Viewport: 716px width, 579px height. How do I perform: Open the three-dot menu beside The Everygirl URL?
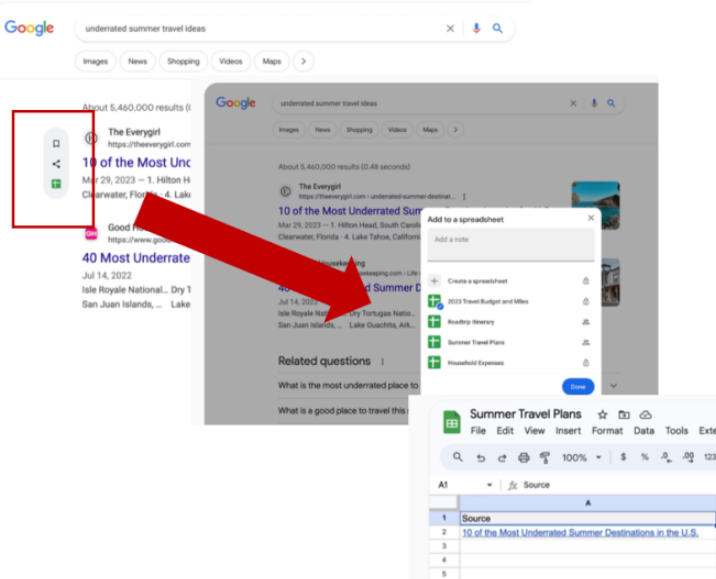click(464, 196)
